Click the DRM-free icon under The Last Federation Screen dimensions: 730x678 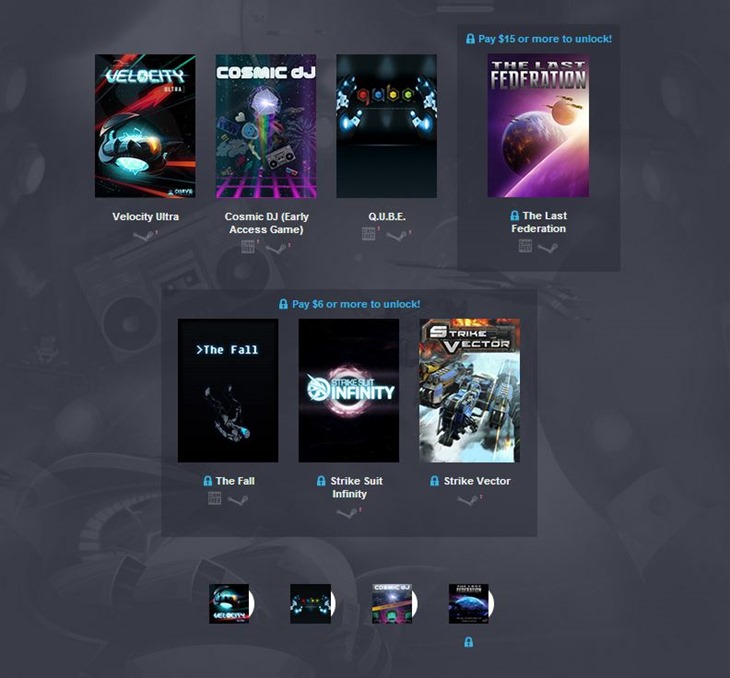click(525, 246)
